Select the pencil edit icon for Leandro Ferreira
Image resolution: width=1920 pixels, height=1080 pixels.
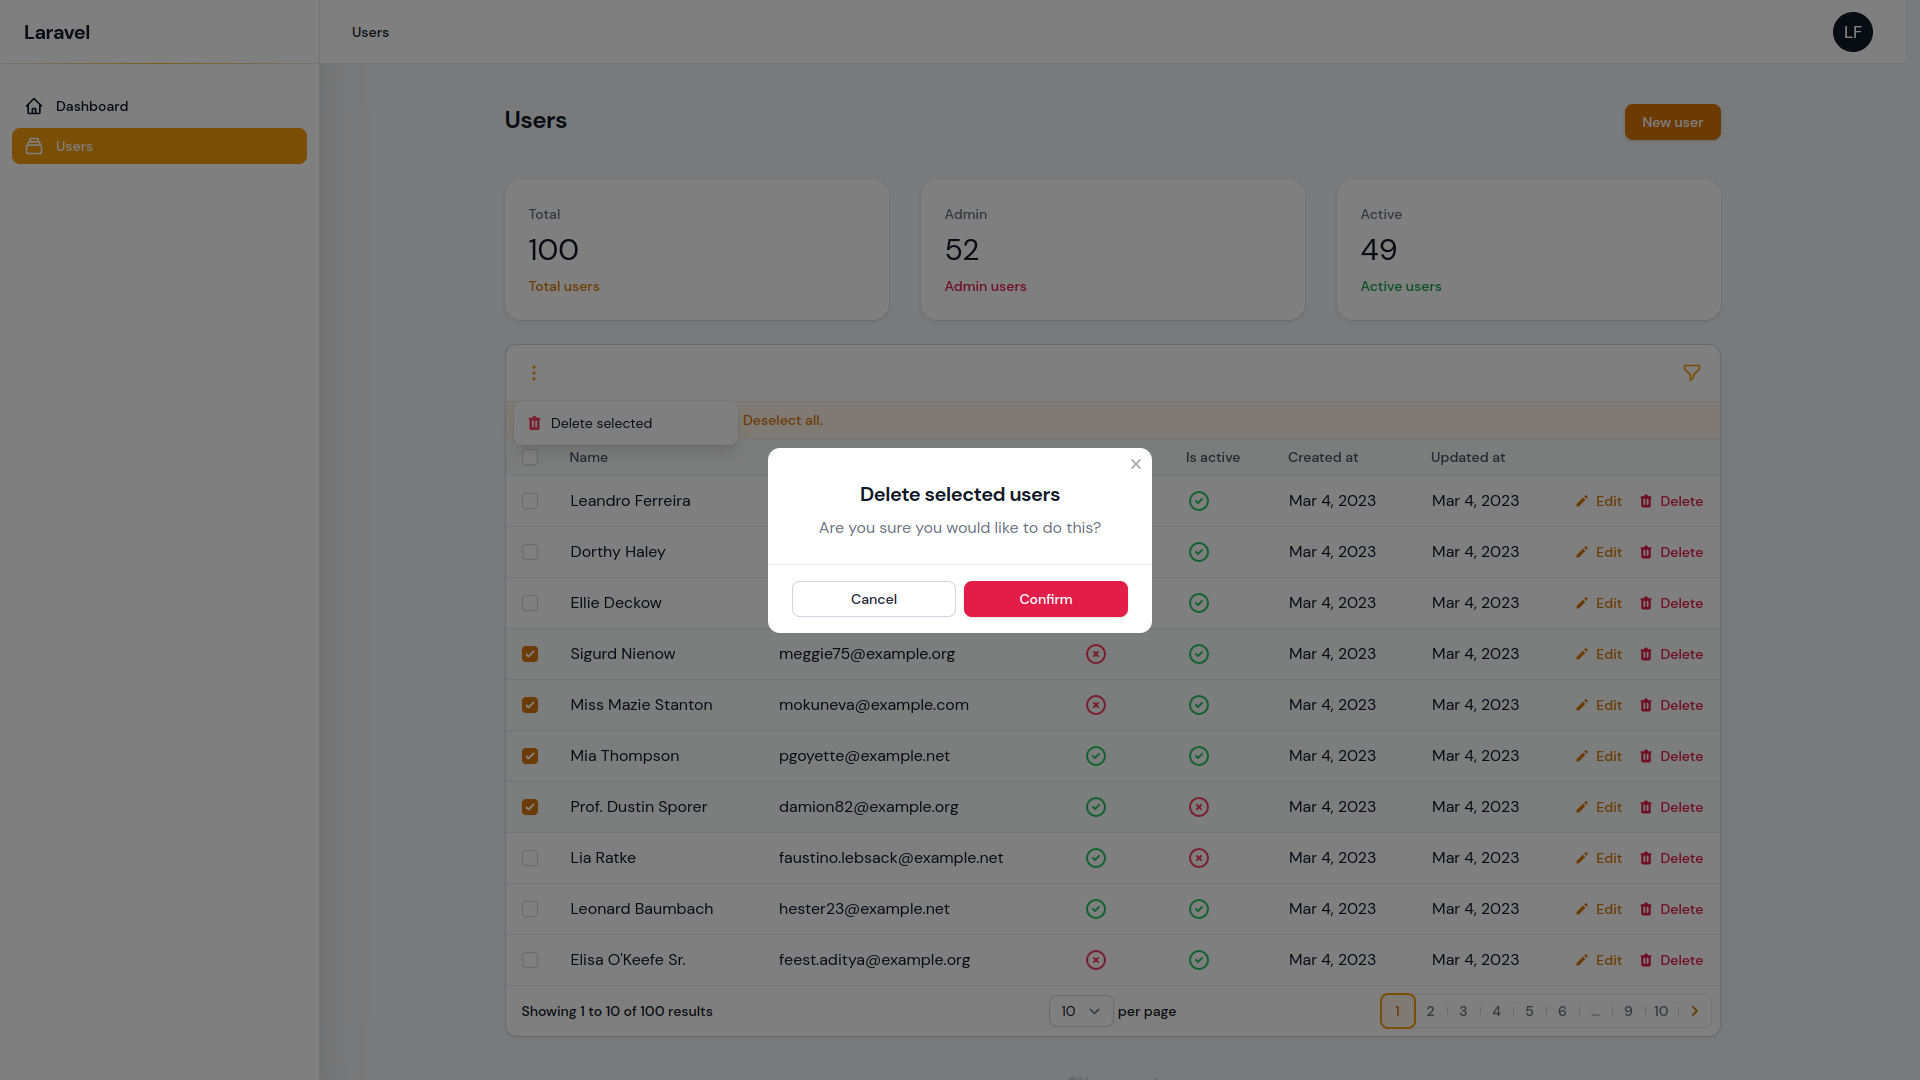click(x=1583, y=501)
